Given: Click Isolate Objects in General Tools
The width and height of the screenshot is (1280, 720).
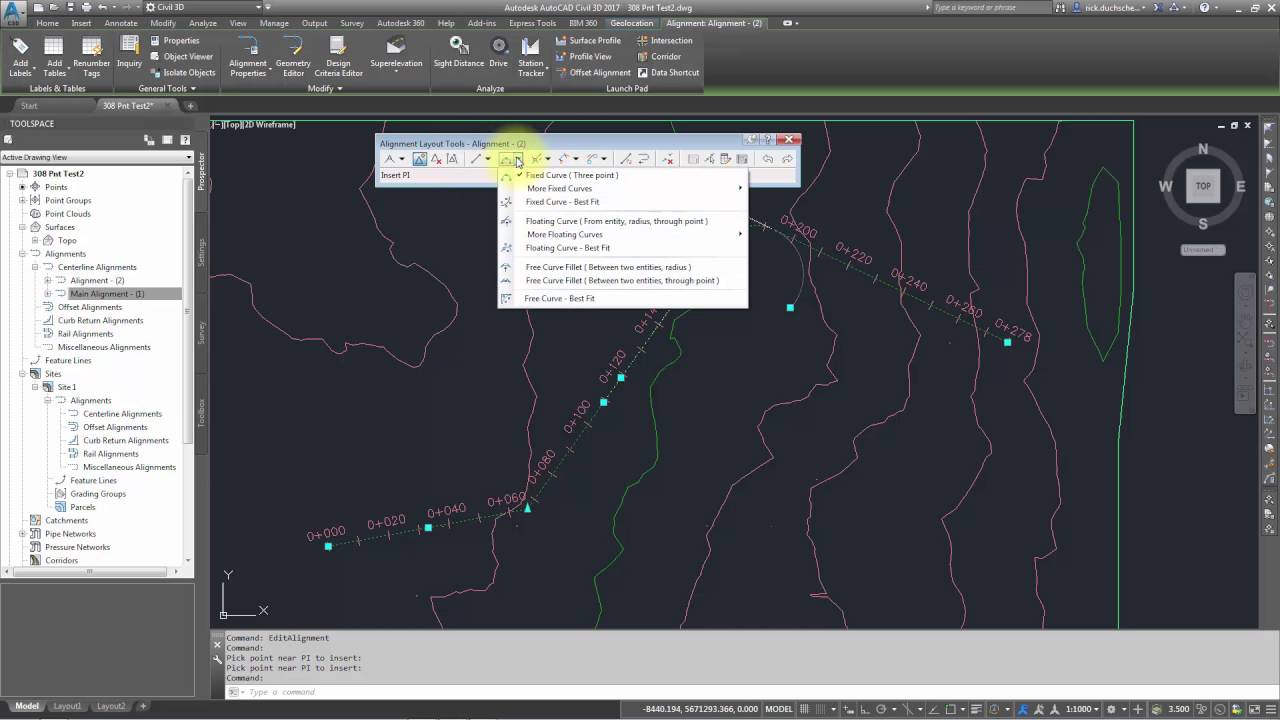Looking at the screenshot, I should tap(182, 73).
